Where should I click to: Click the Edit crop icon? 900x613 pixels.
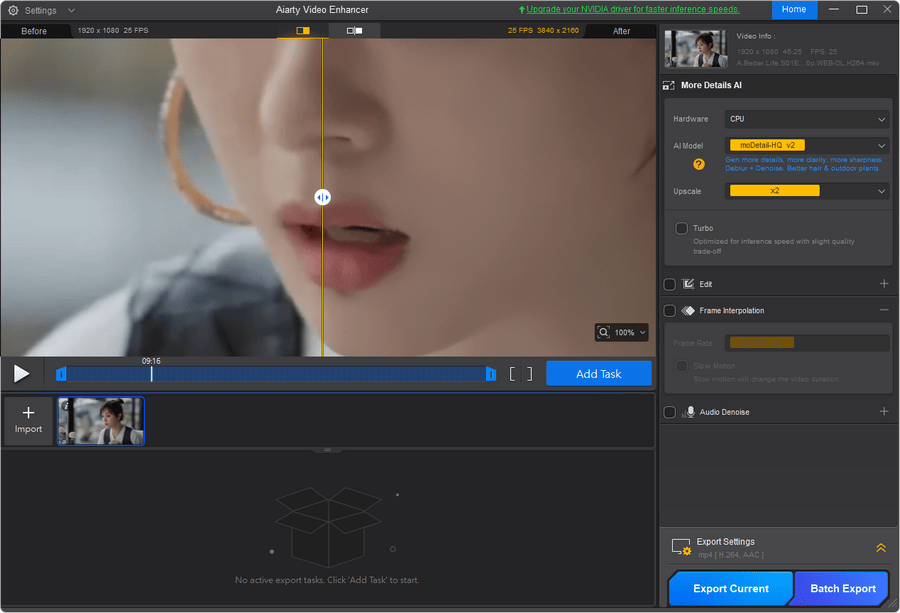click(688, 284)
